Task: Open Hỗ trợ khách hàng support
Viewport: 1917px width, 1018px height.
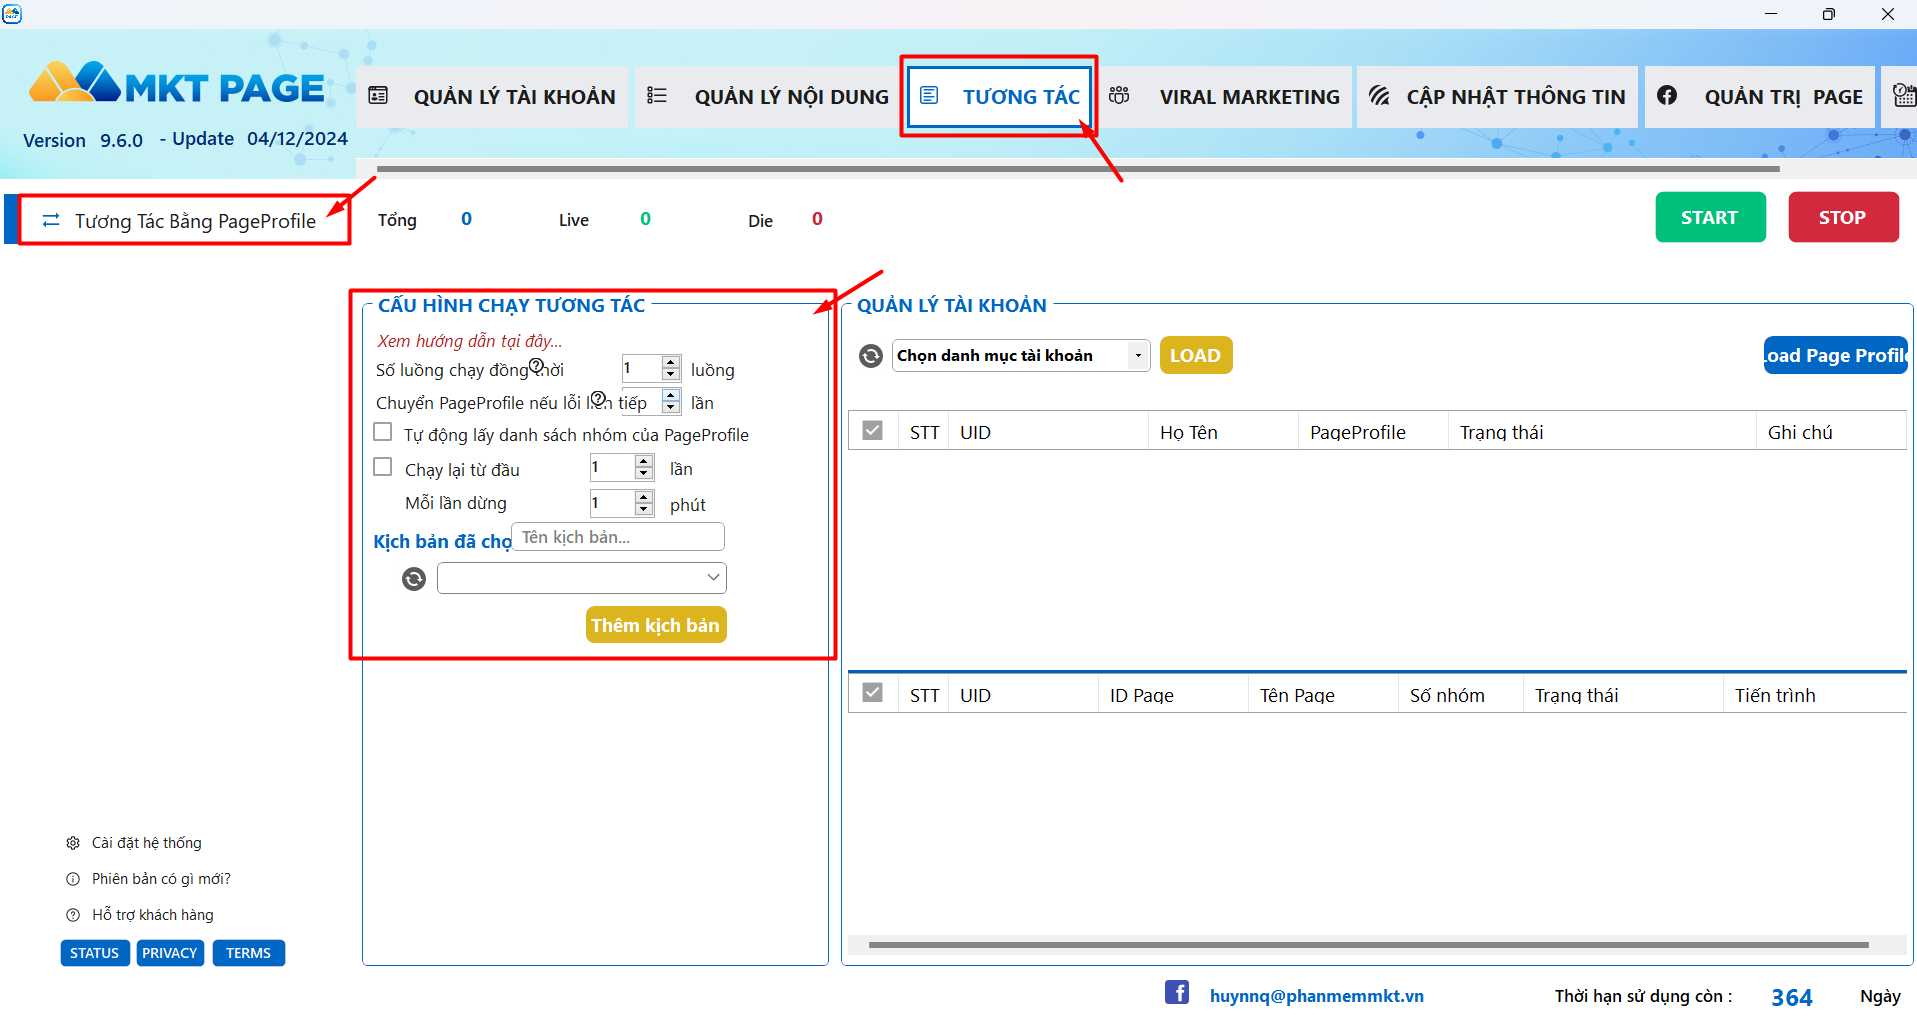Action: (153, 915)
